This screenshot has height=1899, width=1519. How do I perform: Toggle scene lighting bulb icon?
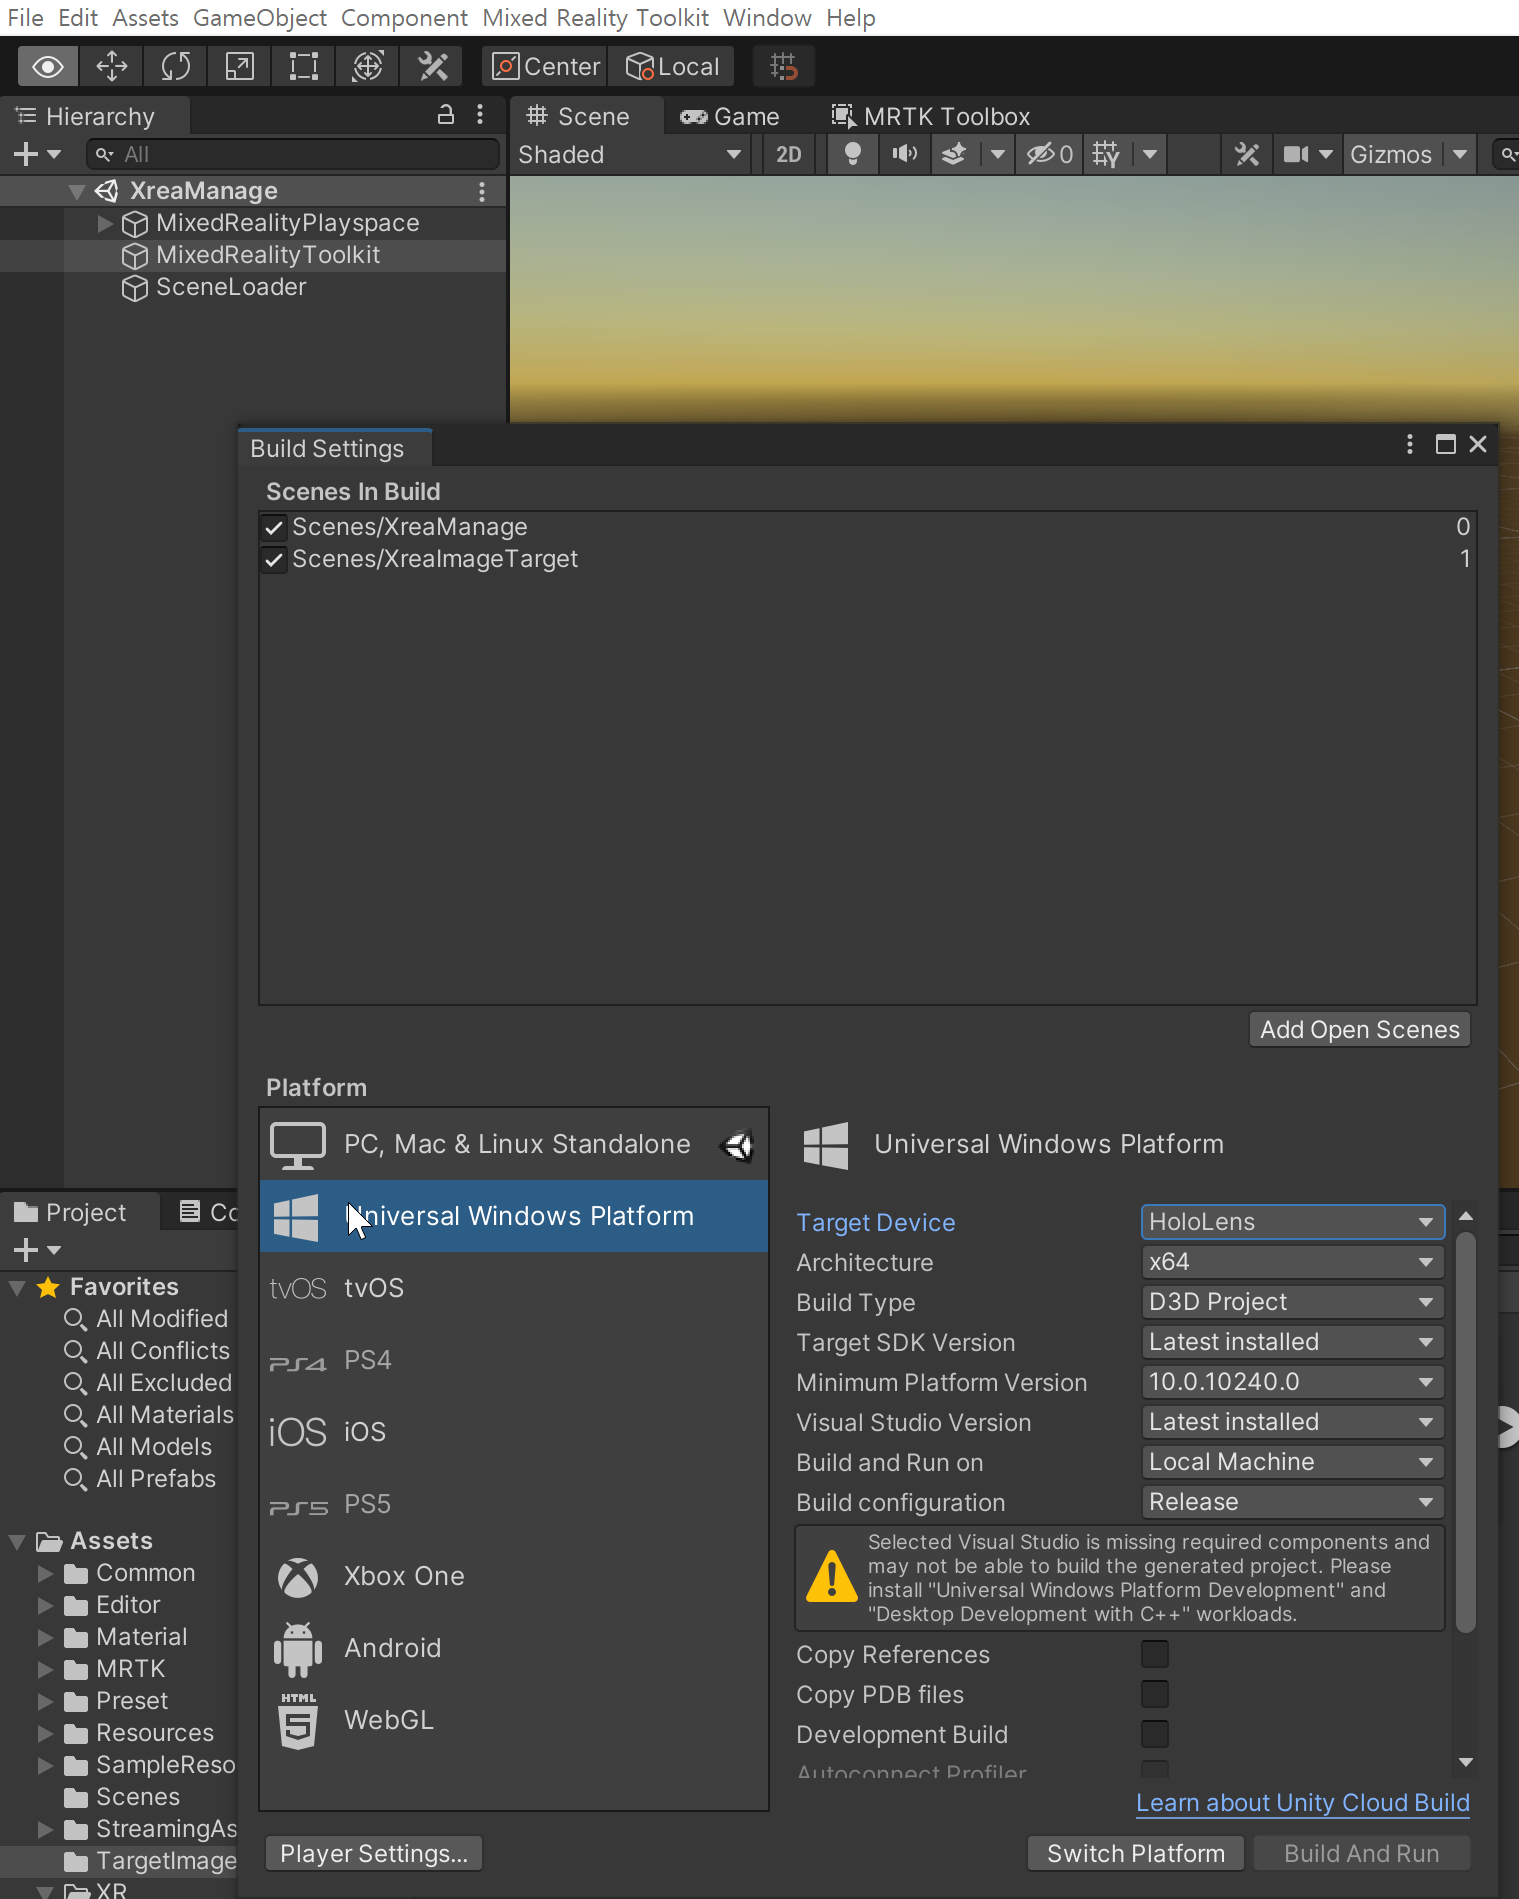click(x=852, y=154)
